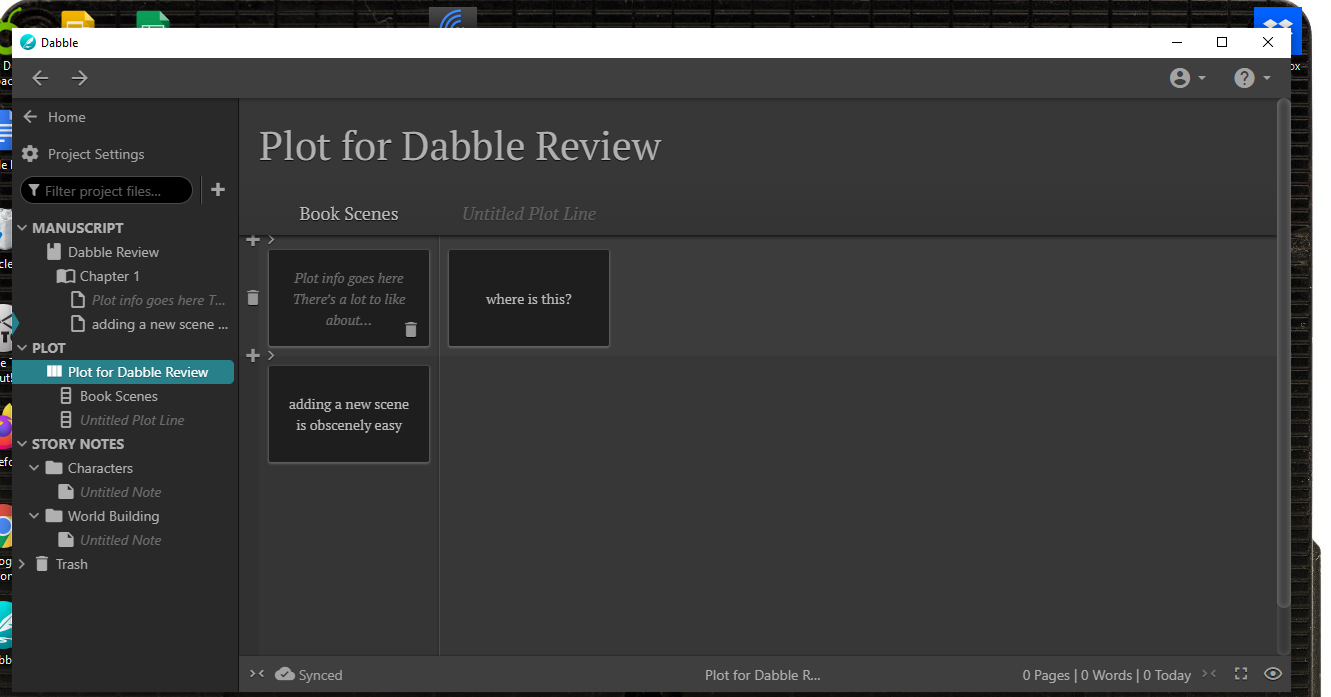Open the help menu dropdown
The width and height of the screenshot is (1331, 697).
click(x=1251, y=78)
